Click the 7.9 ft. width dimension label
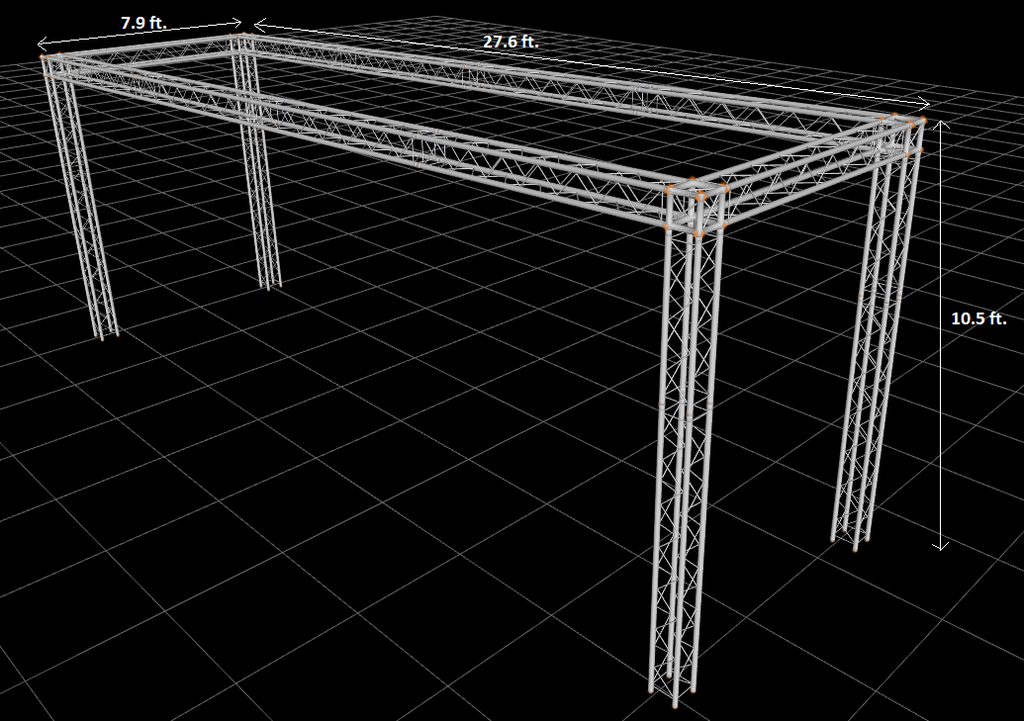1024x721 pixels. coord(144,23)
